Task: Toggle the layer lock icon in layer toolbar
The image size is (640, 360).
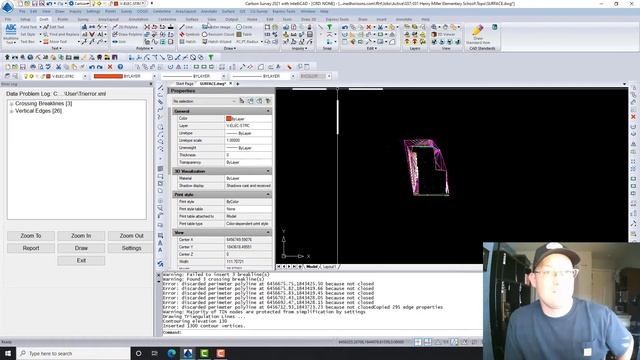Action: click(42, 76)
